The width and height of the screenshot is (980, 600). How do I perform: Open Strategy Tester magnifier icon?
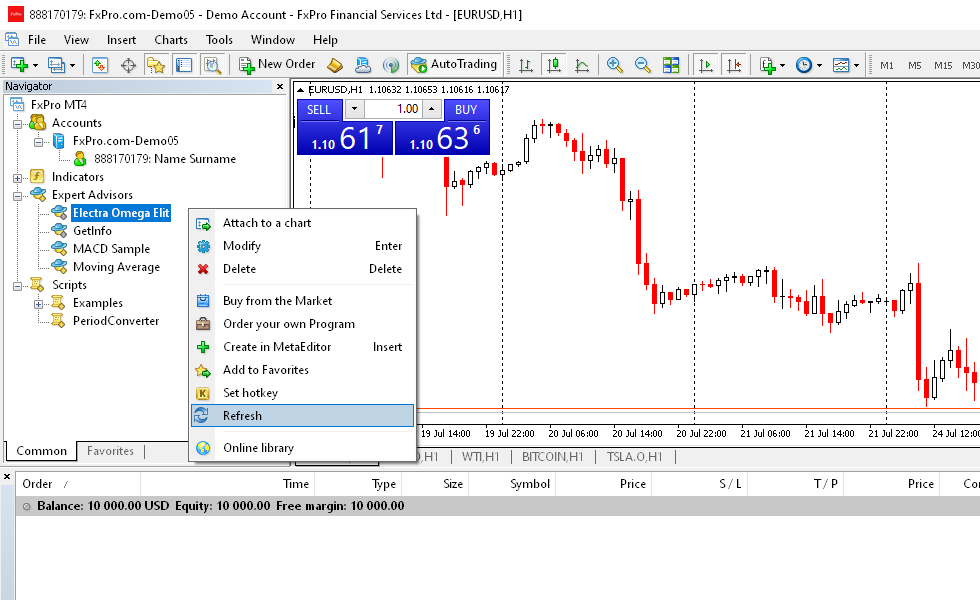click(x=212, y=65)
